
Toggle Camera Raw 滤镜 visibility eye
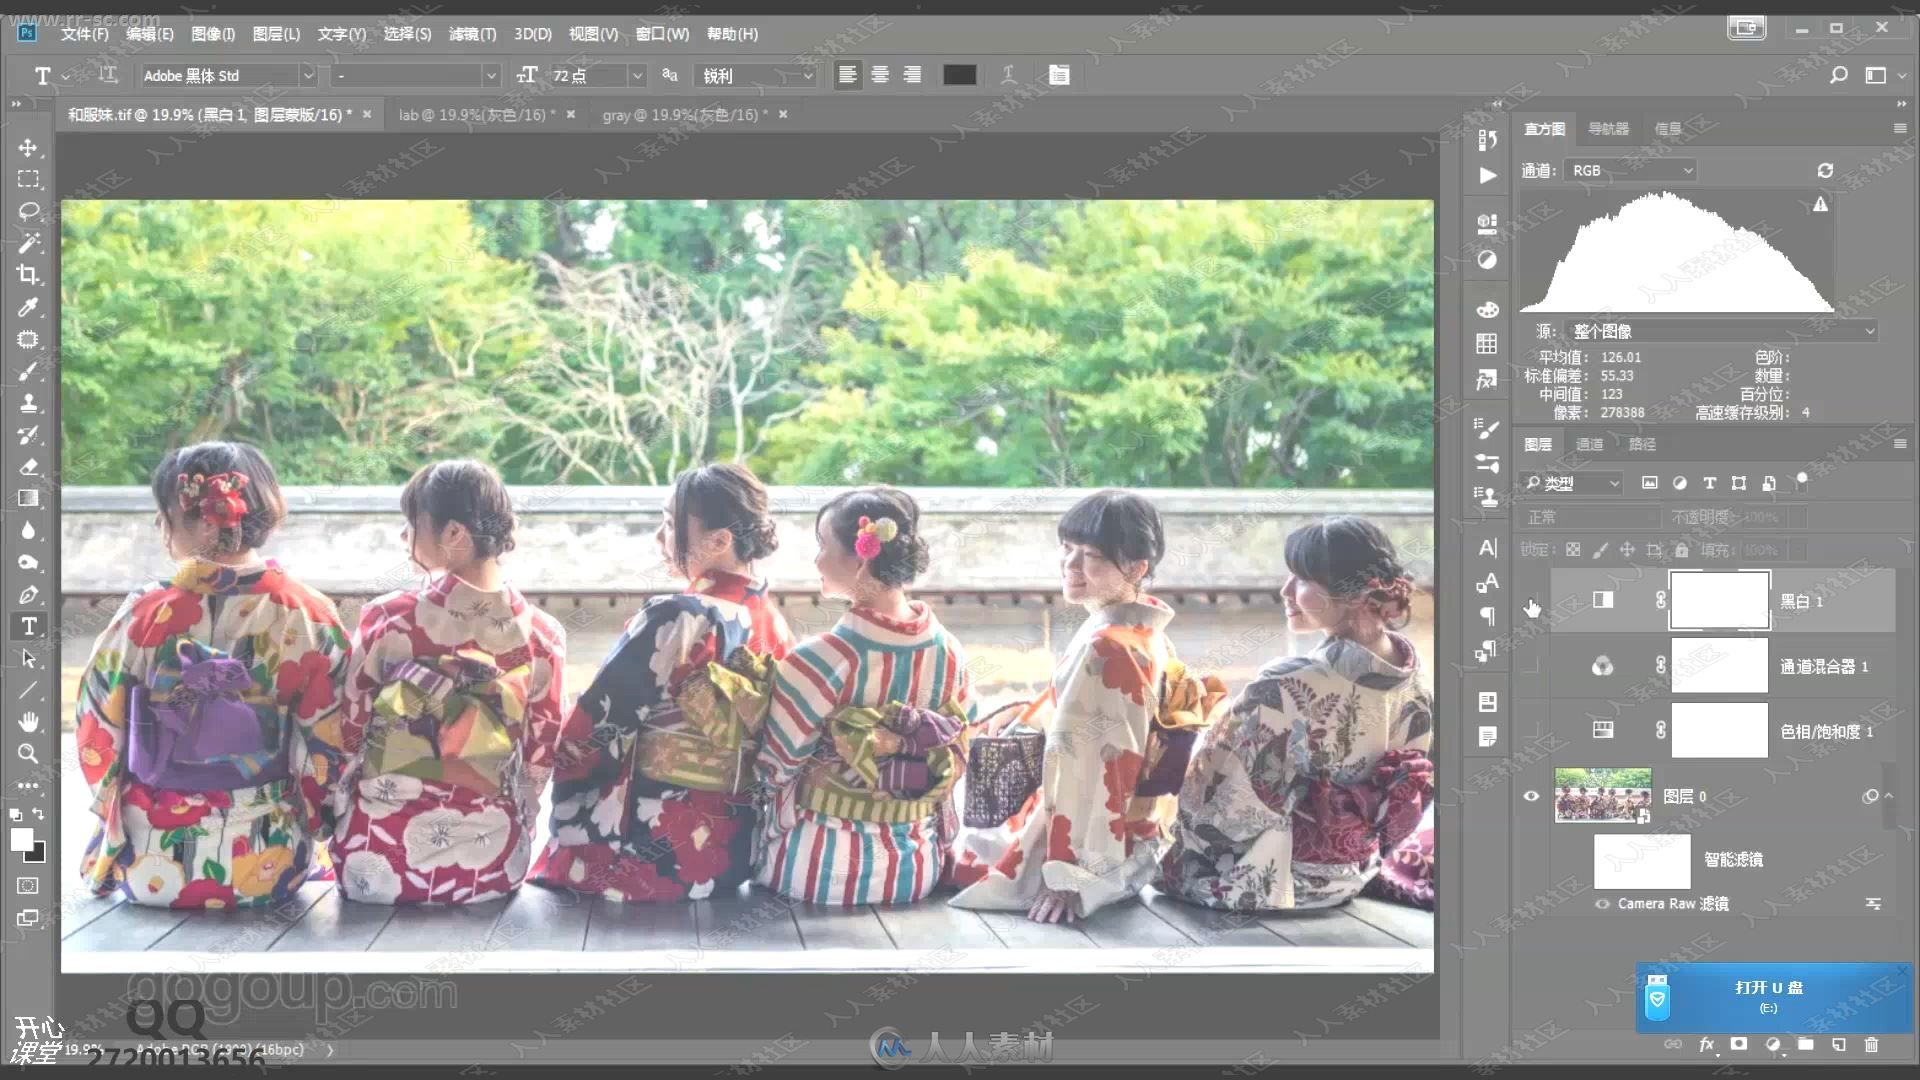(1603, 904)
